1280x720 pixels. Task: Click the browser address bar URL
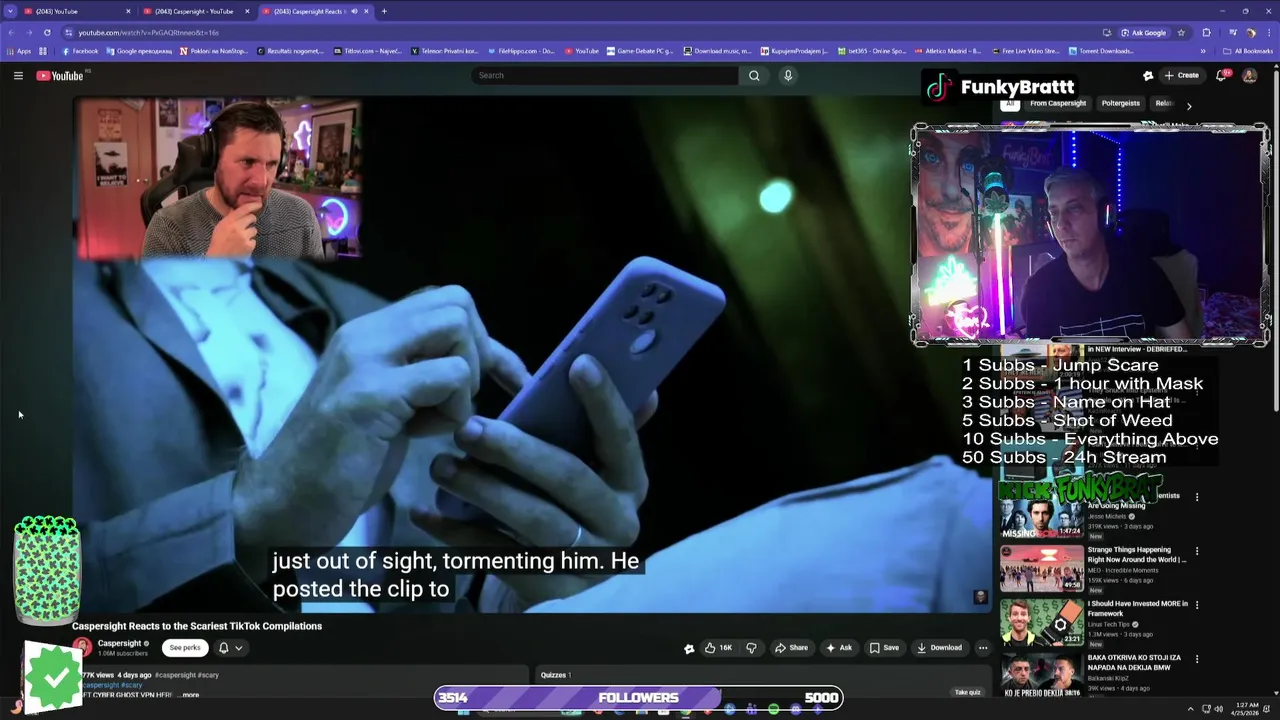click(149, 33)
